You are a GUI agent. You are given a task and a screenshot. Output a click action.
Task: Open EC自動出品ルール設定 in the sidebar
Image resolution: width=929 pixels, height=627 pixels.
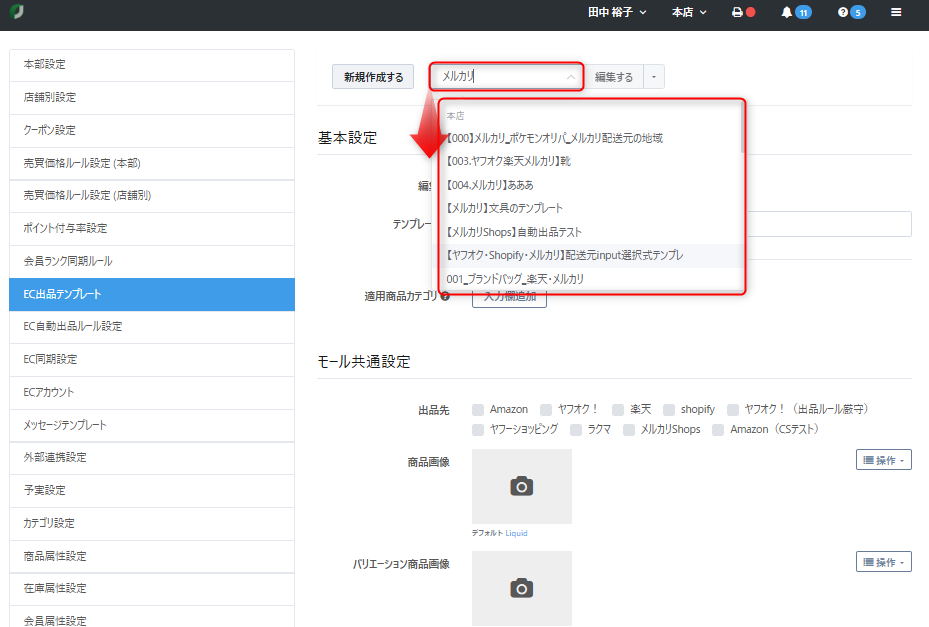[x=152, y=327]
